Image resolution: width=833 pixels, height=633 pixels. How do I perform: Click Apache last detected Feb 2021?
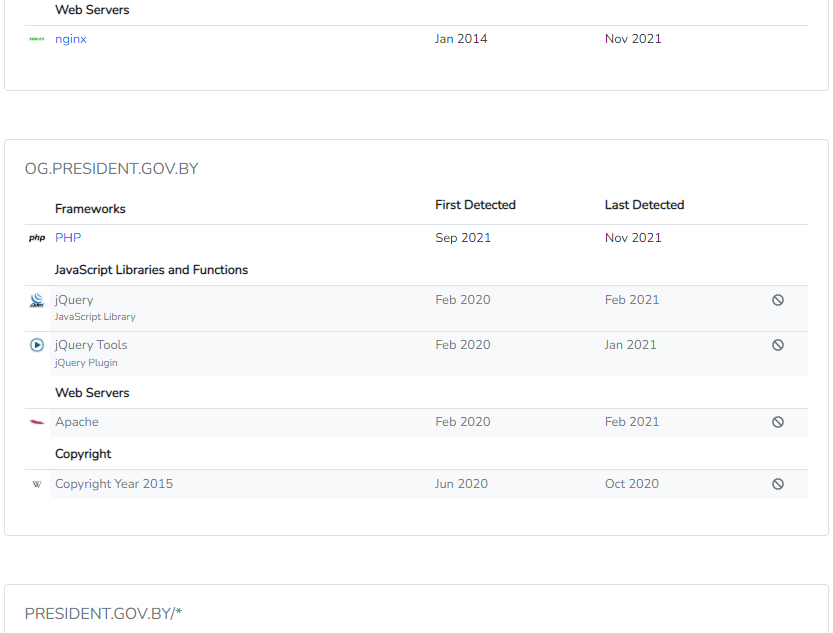point(632,422)
